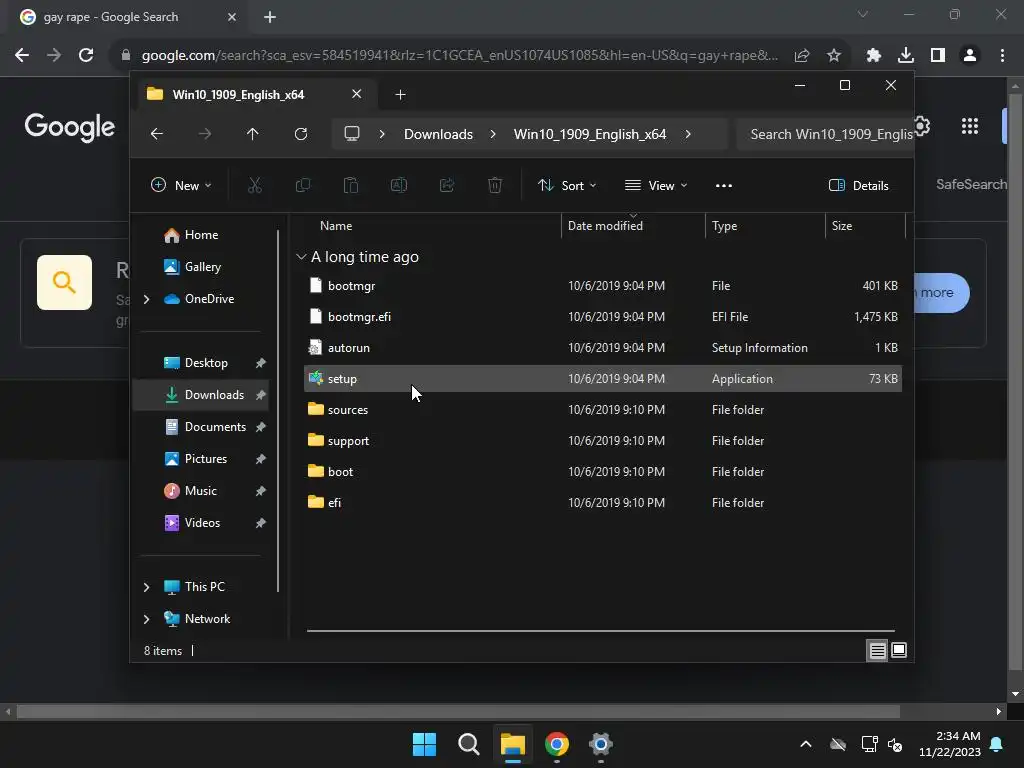Click the Chrome address bar URL
The height and width of the screenshot is (768, 1024).
point(460,56)
